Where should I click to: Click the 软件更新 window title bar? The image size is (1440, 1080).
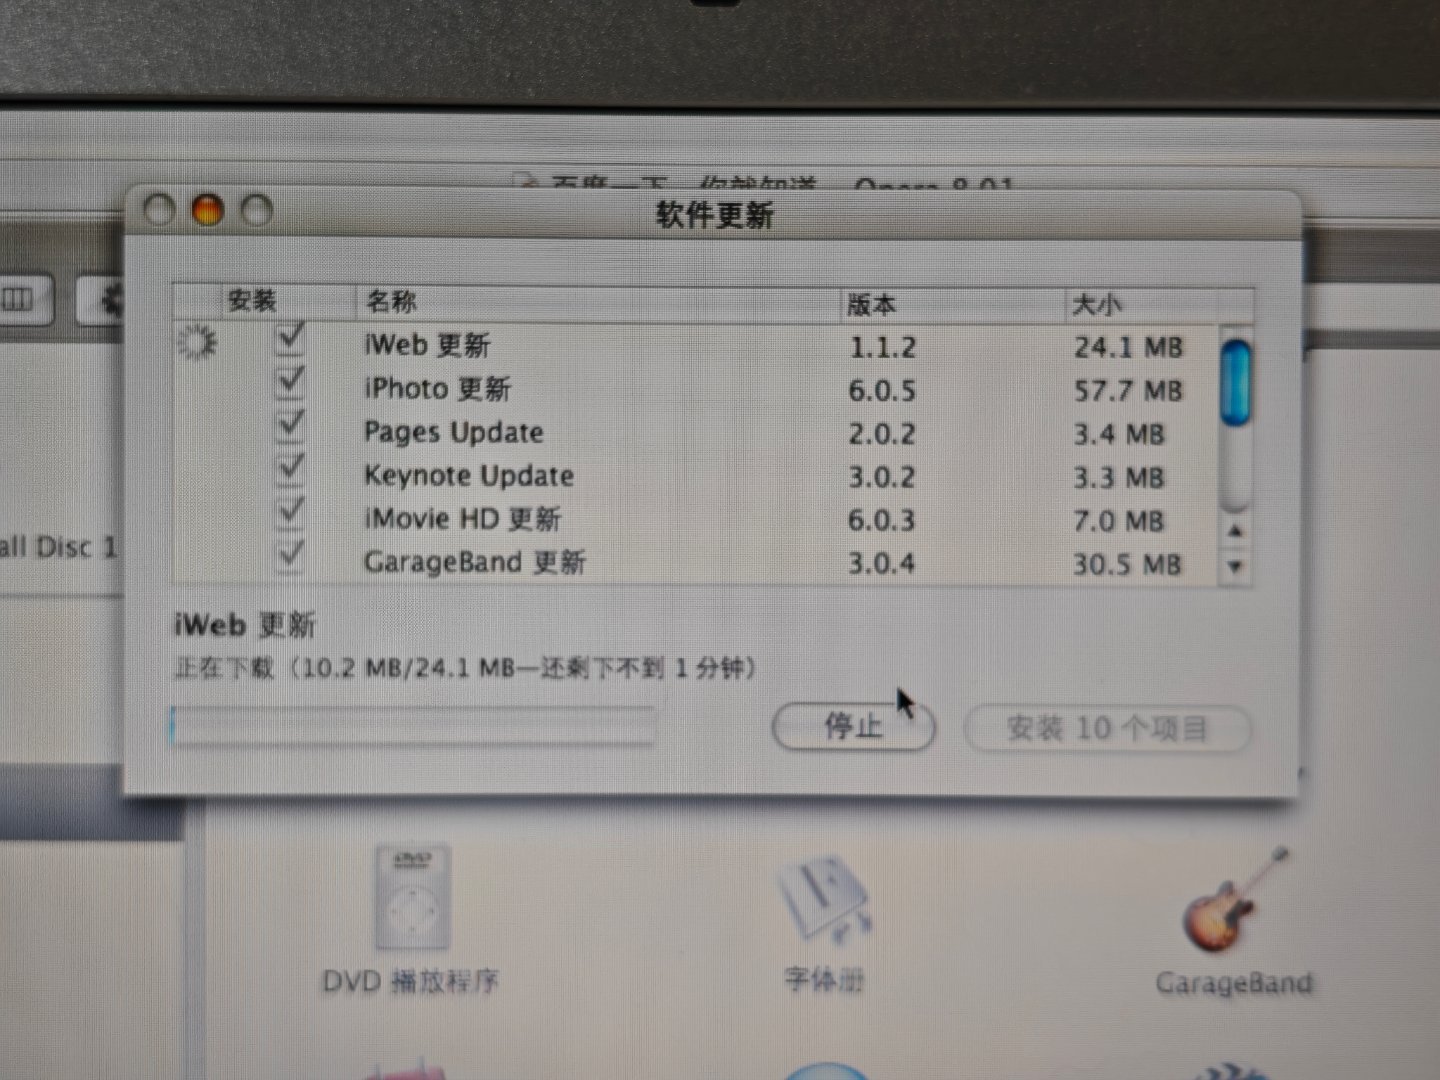click(714, 214)
